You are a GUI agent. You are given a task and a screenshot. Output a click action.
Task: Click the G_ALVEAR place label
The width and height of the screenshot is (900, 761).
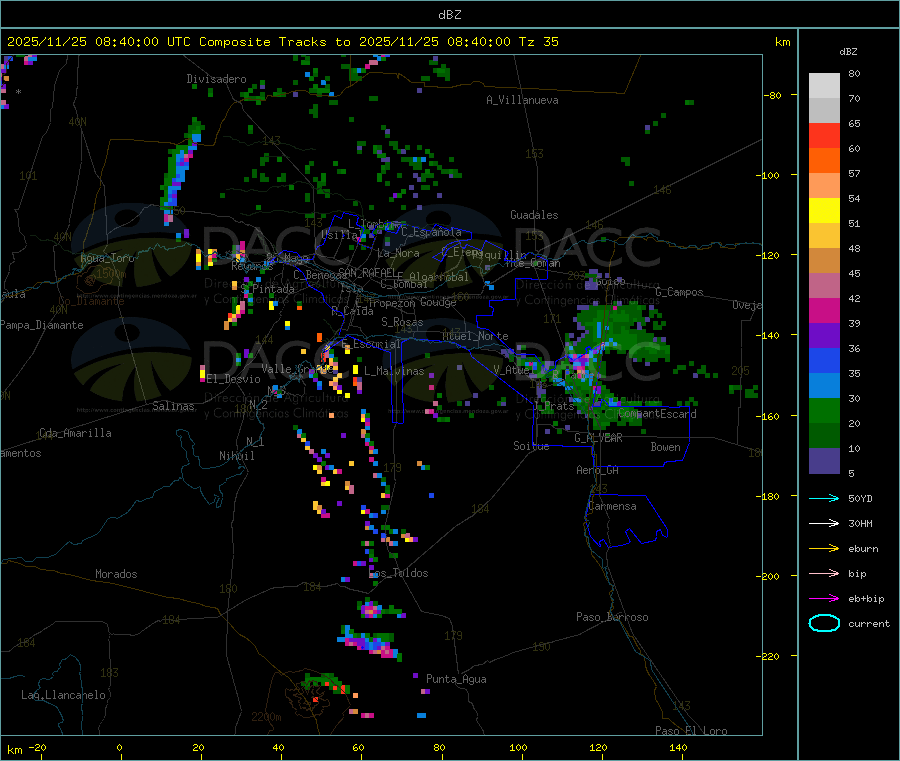click(x=598, y=438)
